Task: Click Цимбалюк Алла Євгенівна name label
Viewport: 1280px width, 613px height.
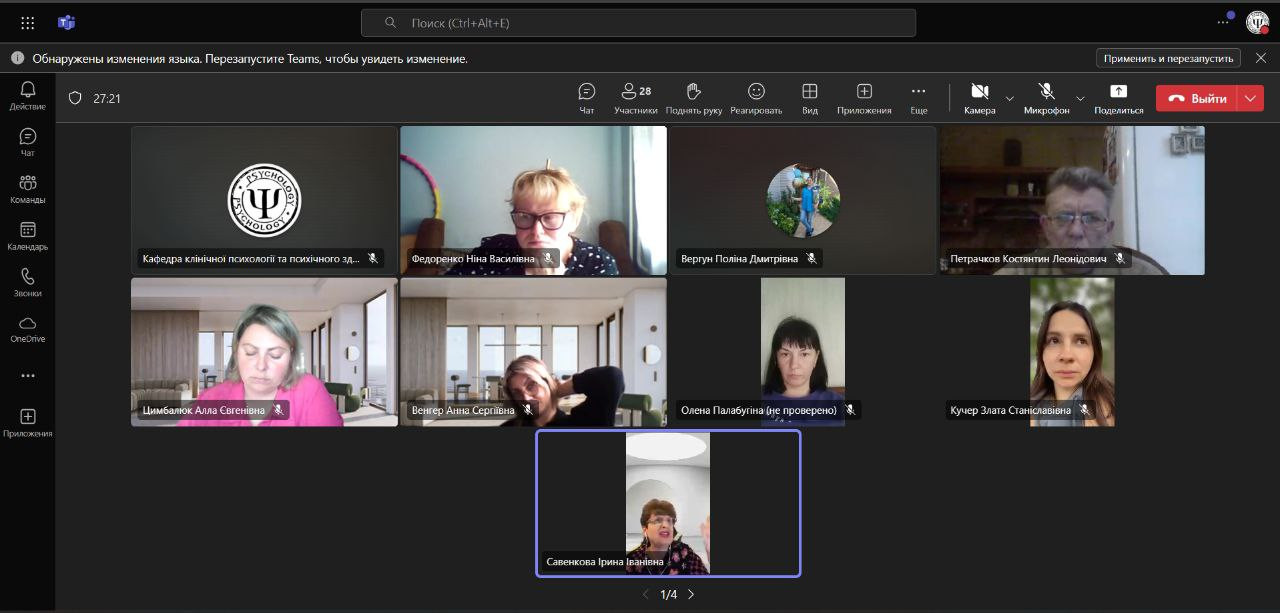Action: point(203,410)
